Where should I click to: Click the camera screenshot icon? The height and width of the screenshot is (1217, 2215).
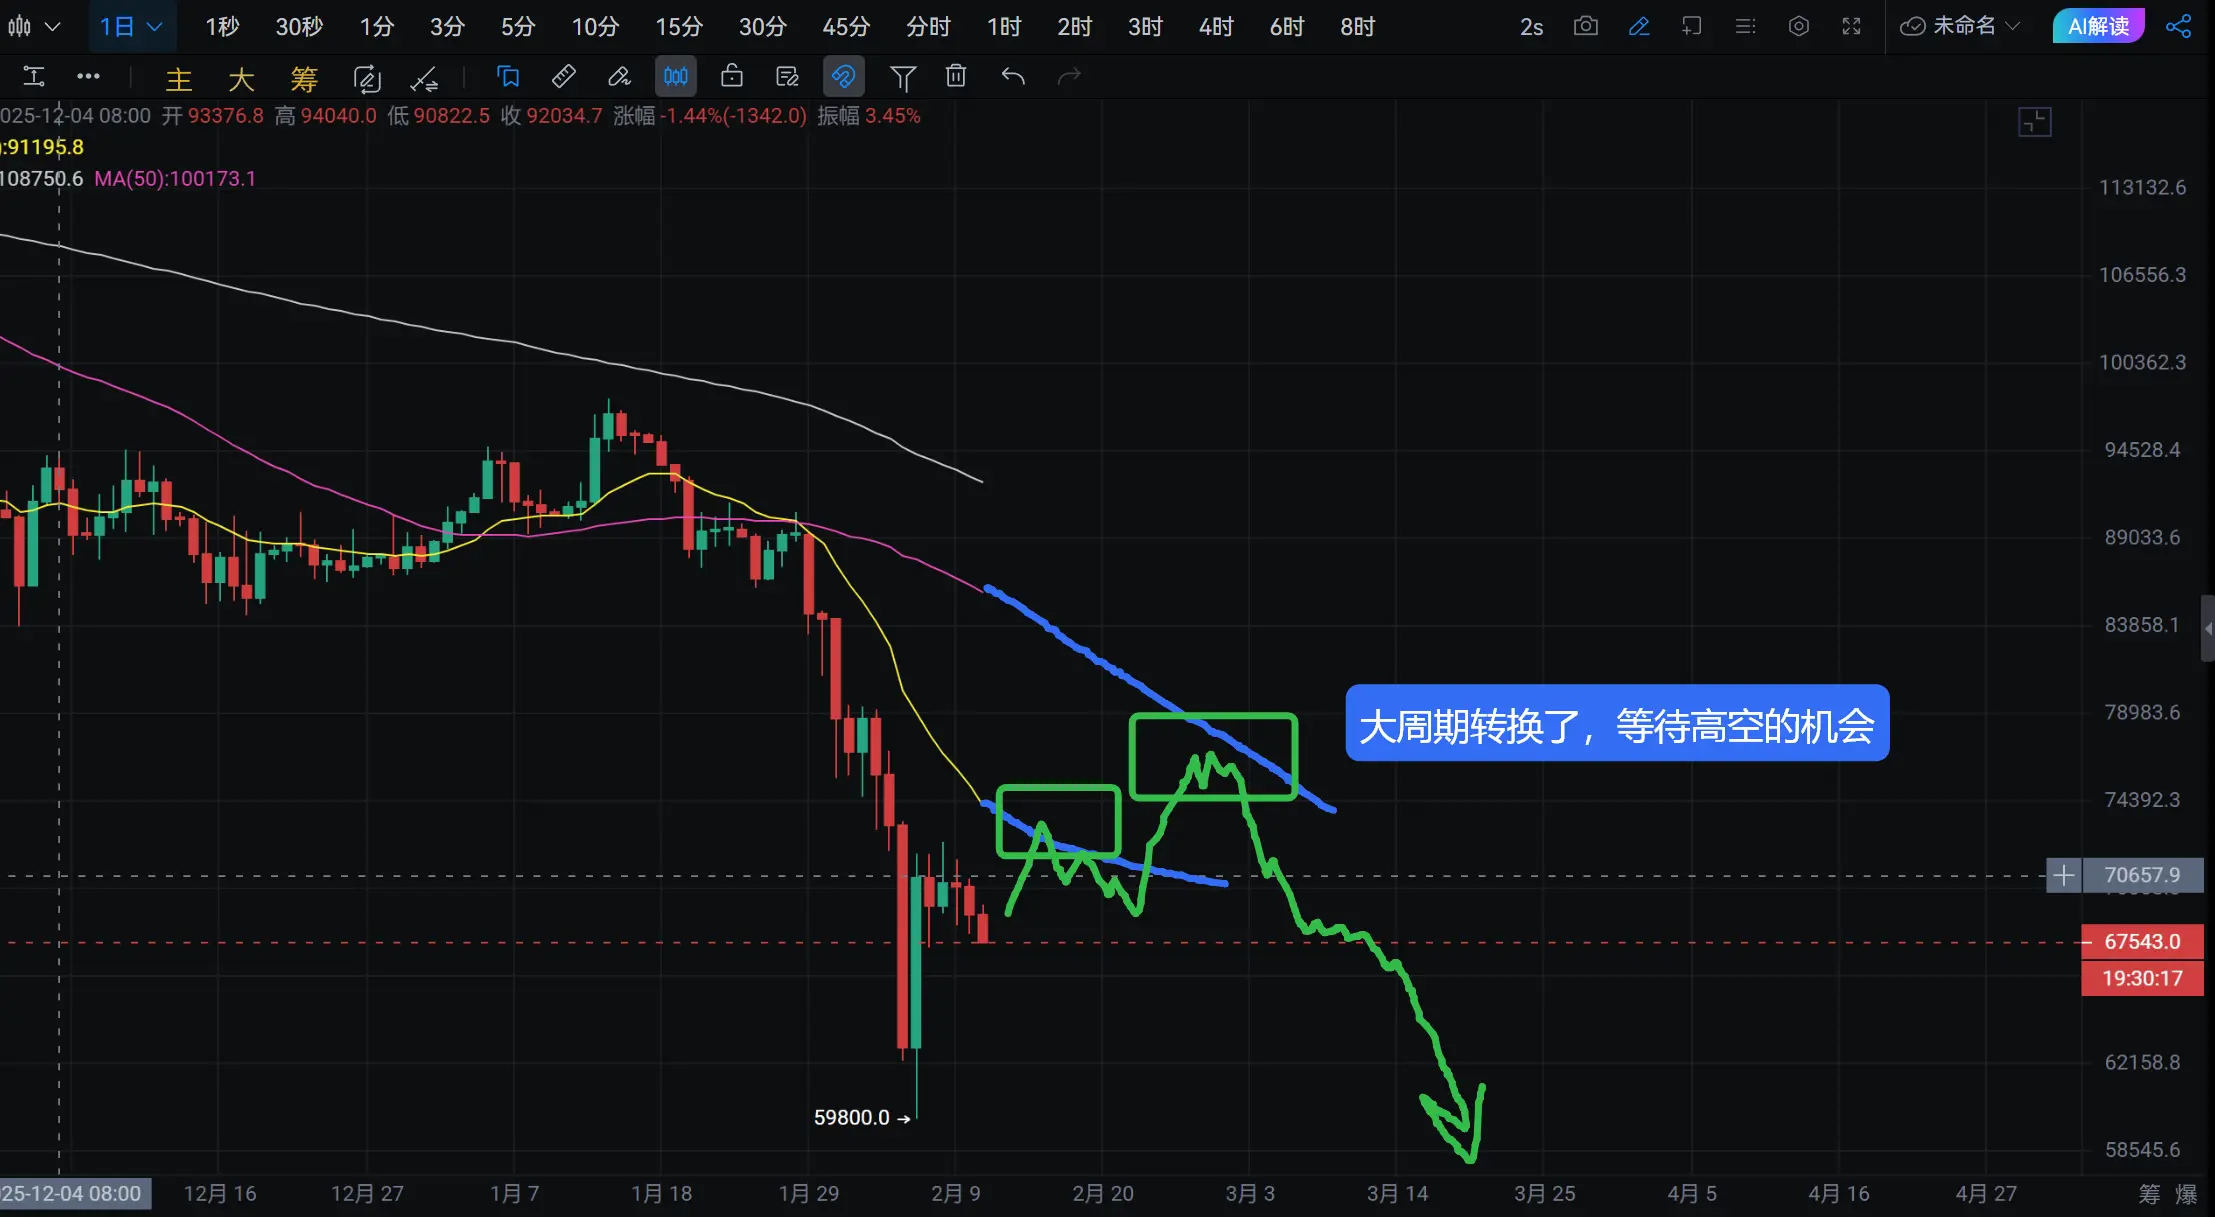[1585, 27]
